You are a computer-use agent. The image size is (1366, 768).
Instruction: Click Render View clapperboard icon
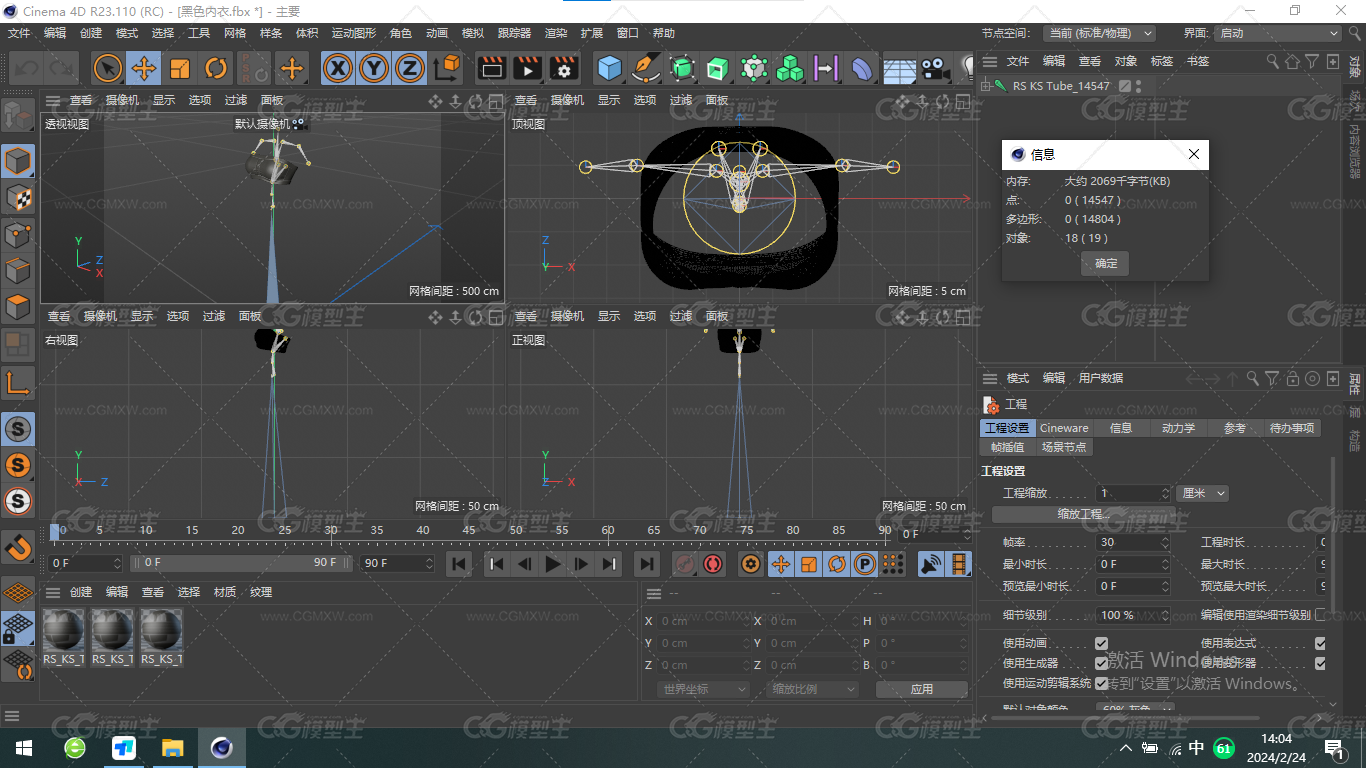491,68
